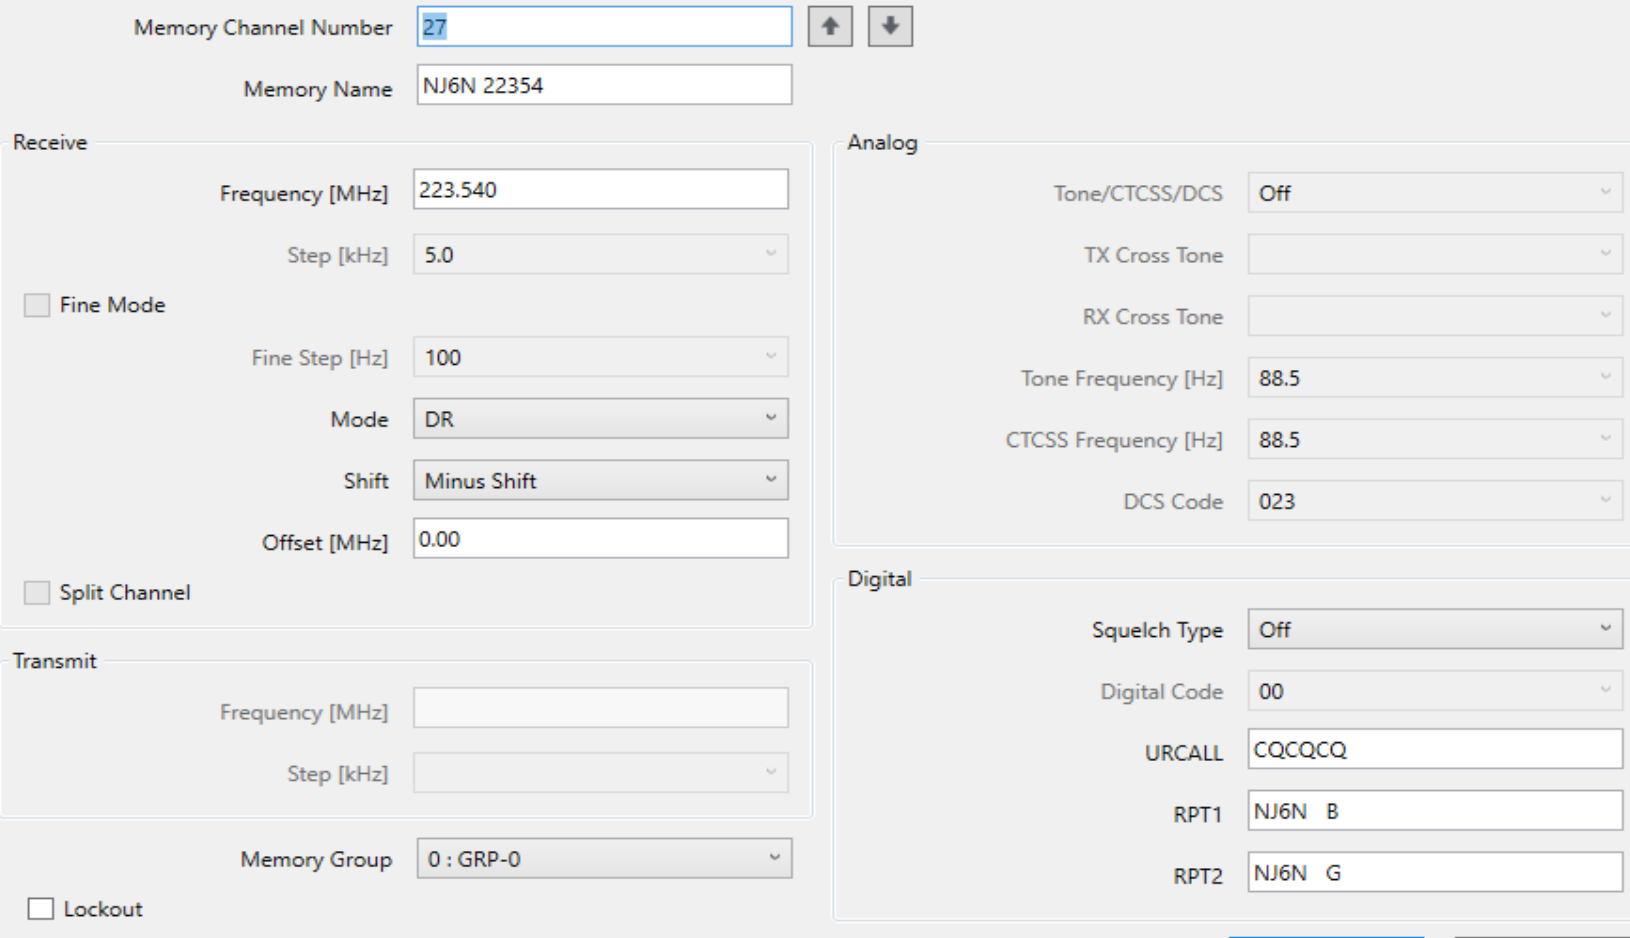Open the RX Cross Tone dropdown
Screen dimensions: 1630x938
point(1435,316)
